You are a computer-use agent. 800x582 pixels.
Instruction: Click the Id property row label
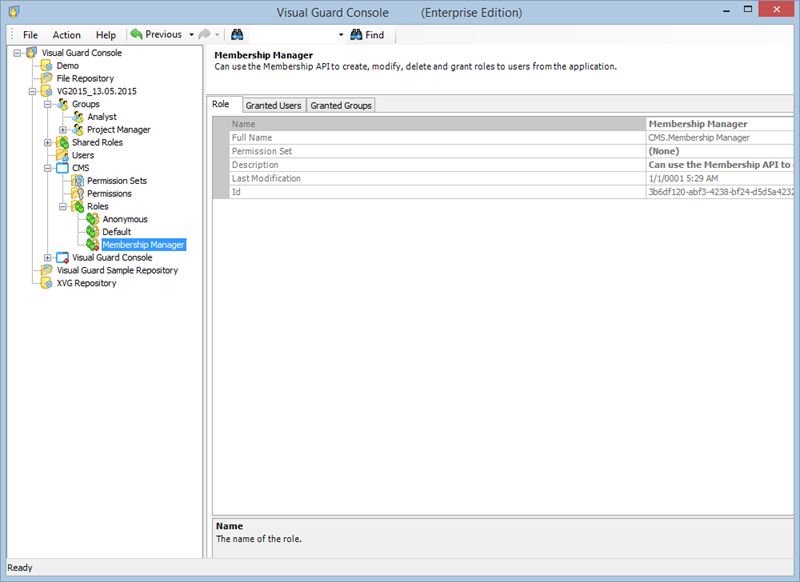pyautogui.click(x=236, y=192)
